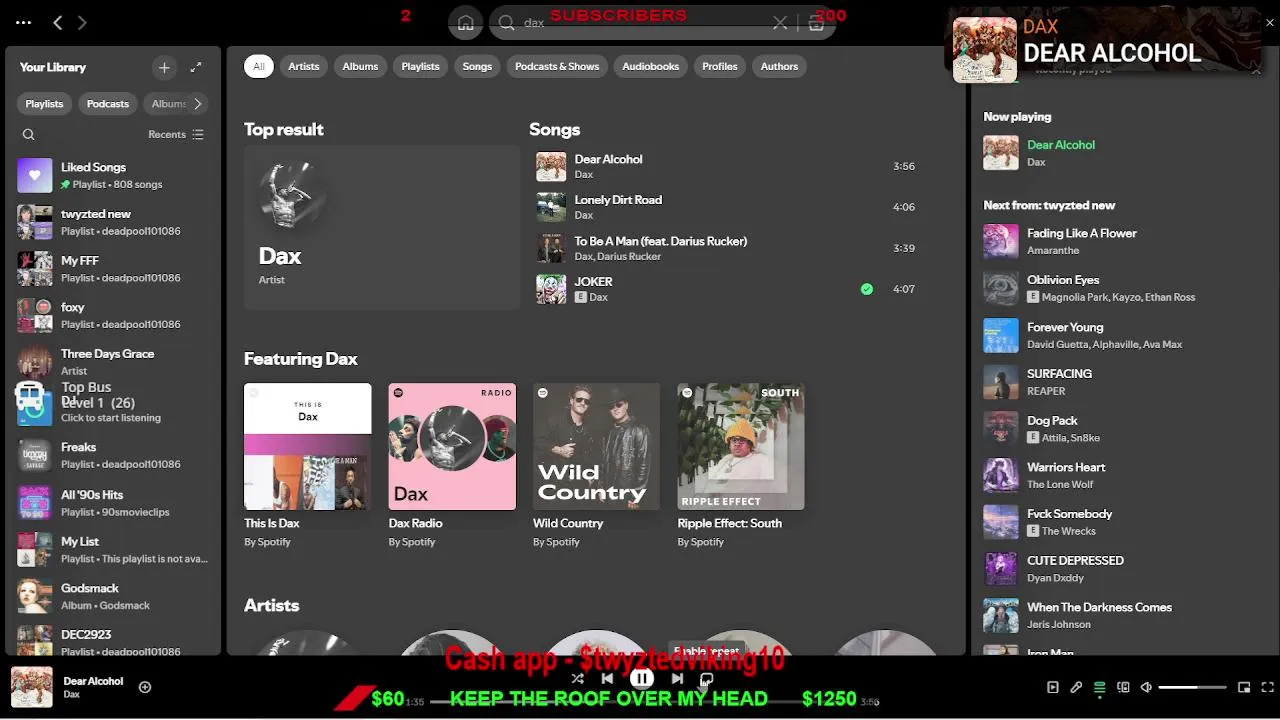Image resolution: width=1280 pixels, height=720 pixels.
Task: Open Three Days Grace artist
Action: [113, 362]
